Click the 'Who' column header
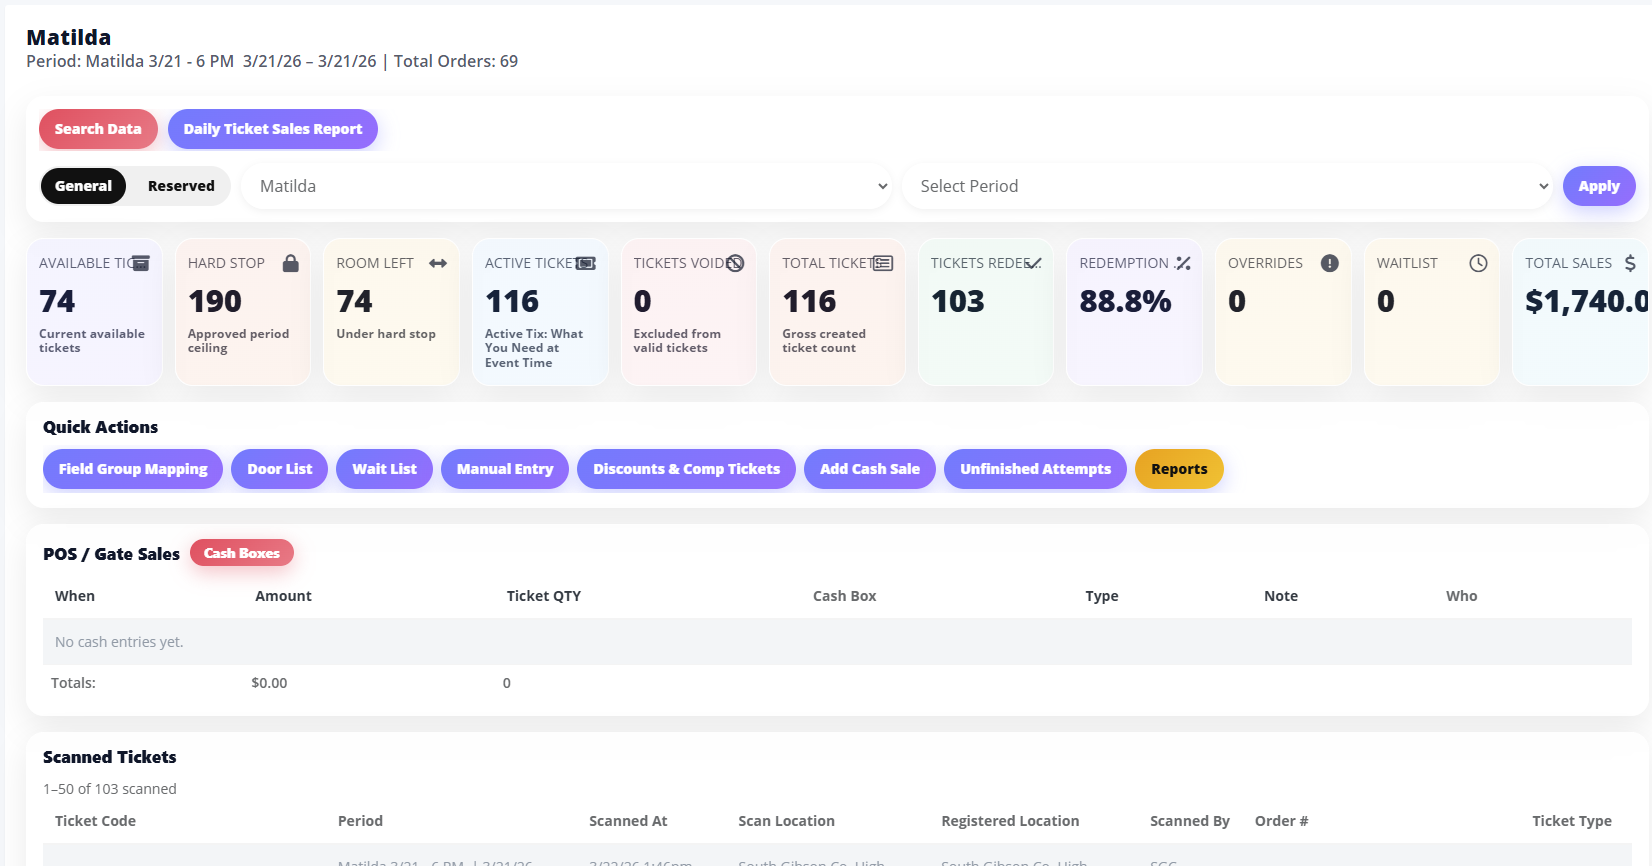The height and width of the screenshot is (866, 1652). [x=1462, y=596]
